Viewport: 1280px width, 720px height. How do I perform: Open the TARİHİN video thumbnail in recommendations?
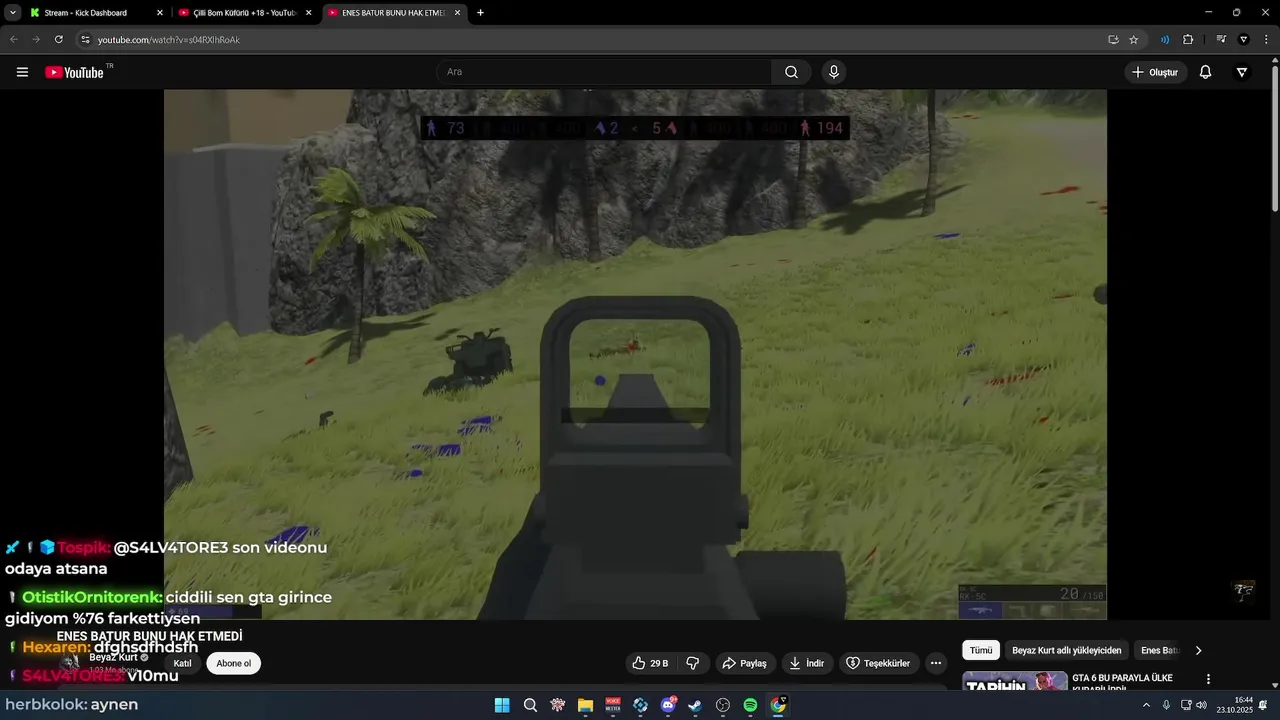coord(1015,682)
